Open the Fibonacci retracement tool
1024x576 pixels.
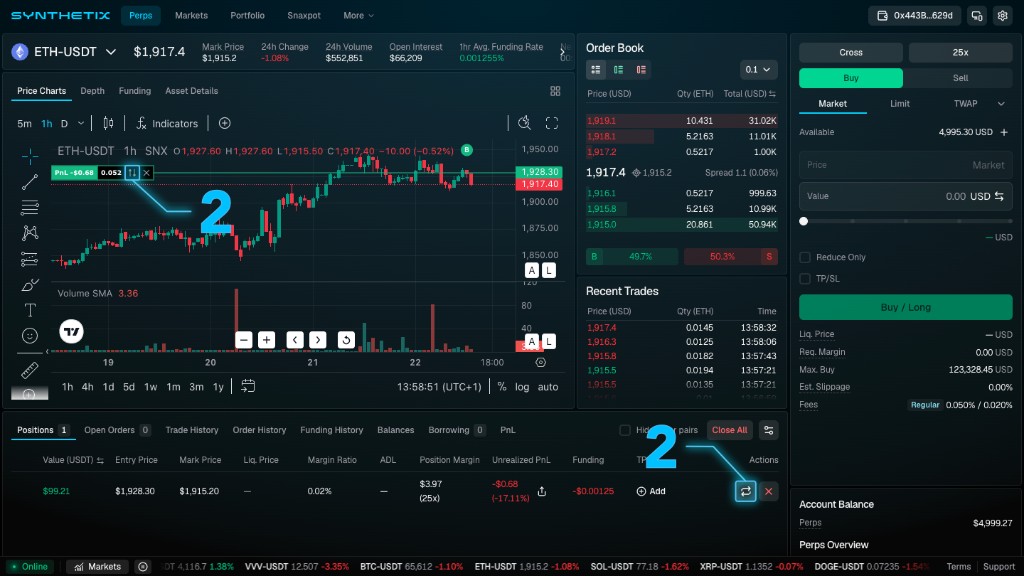[x=29, y=208]
